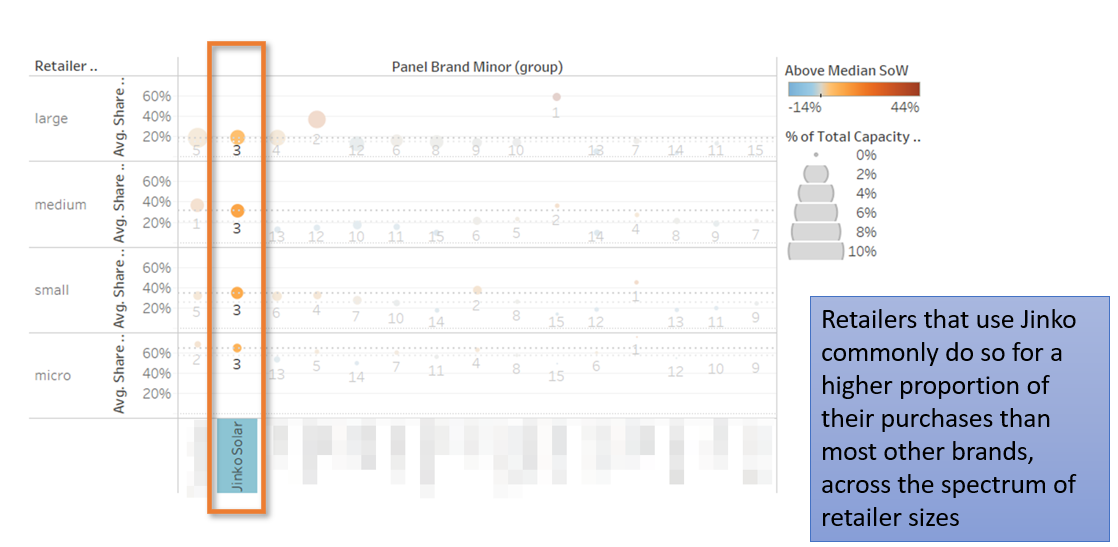Select the small retailer row label
This screenshot has height=547, width=1118.
click(x=52, y=290)
